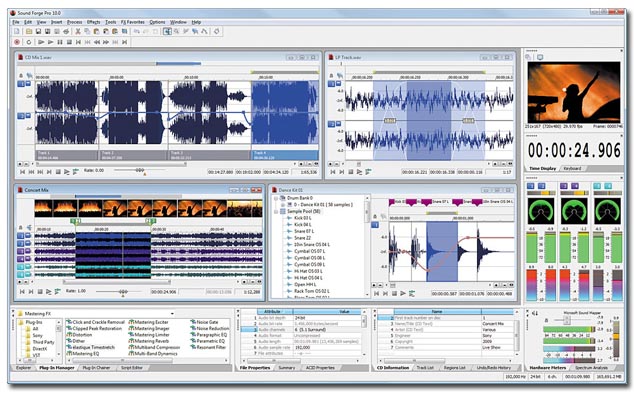Expand the 0 - Dance Kit 01 node
Screen dimensions: 634x395
(x=283, y=205)
